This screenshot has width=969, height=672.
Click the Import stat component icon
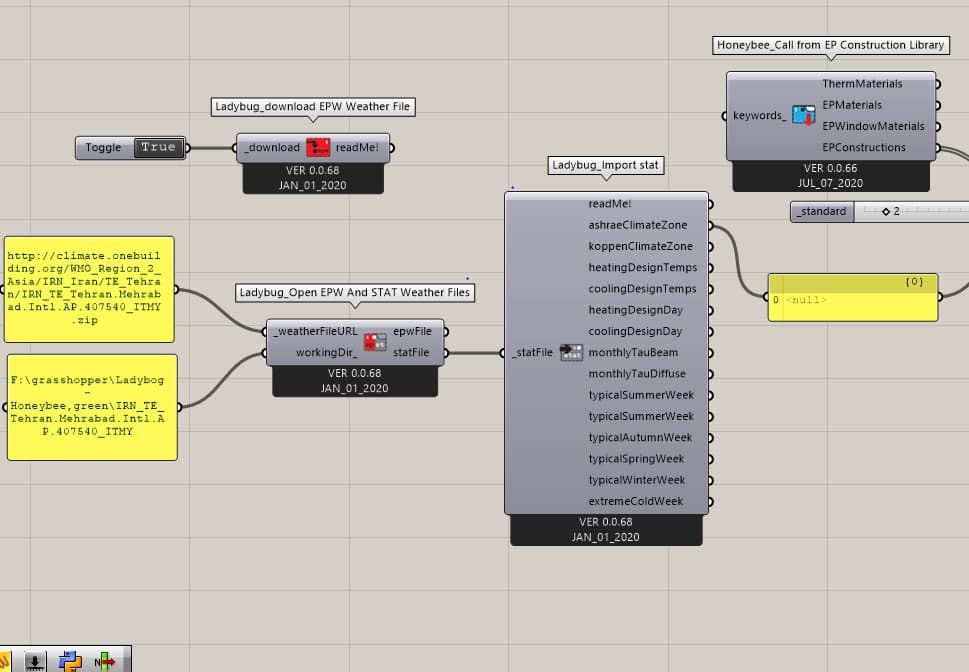(571, 352)
